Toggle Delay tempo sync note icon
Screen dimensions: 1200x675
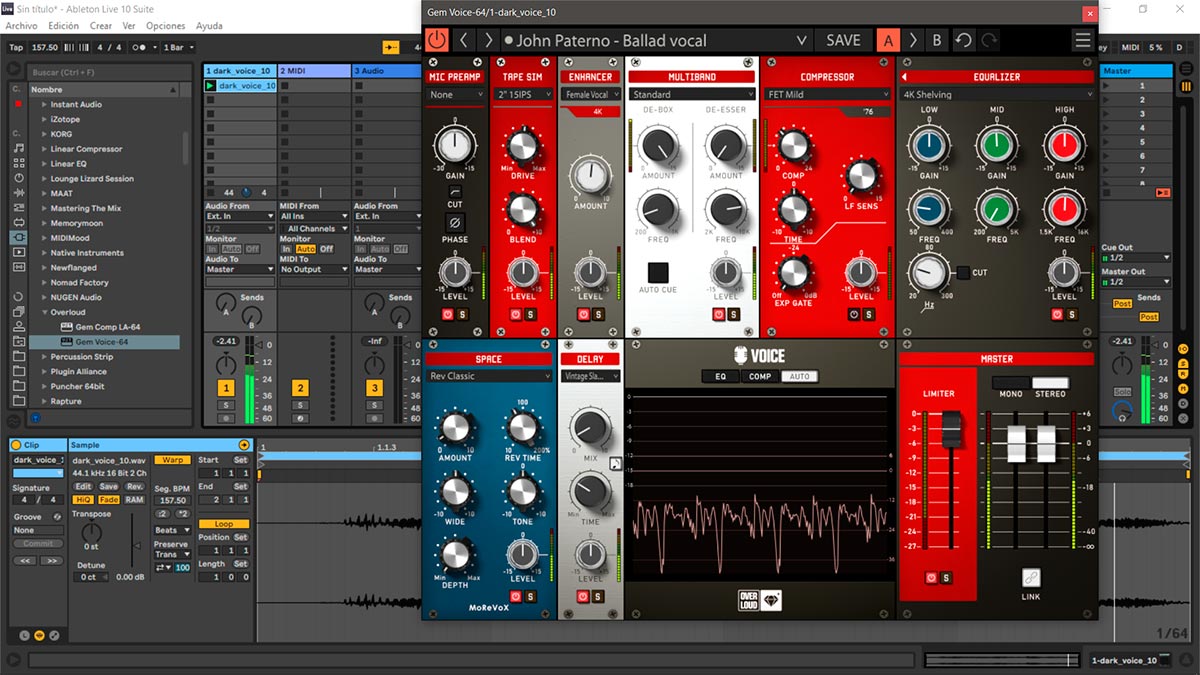[615, 462]
